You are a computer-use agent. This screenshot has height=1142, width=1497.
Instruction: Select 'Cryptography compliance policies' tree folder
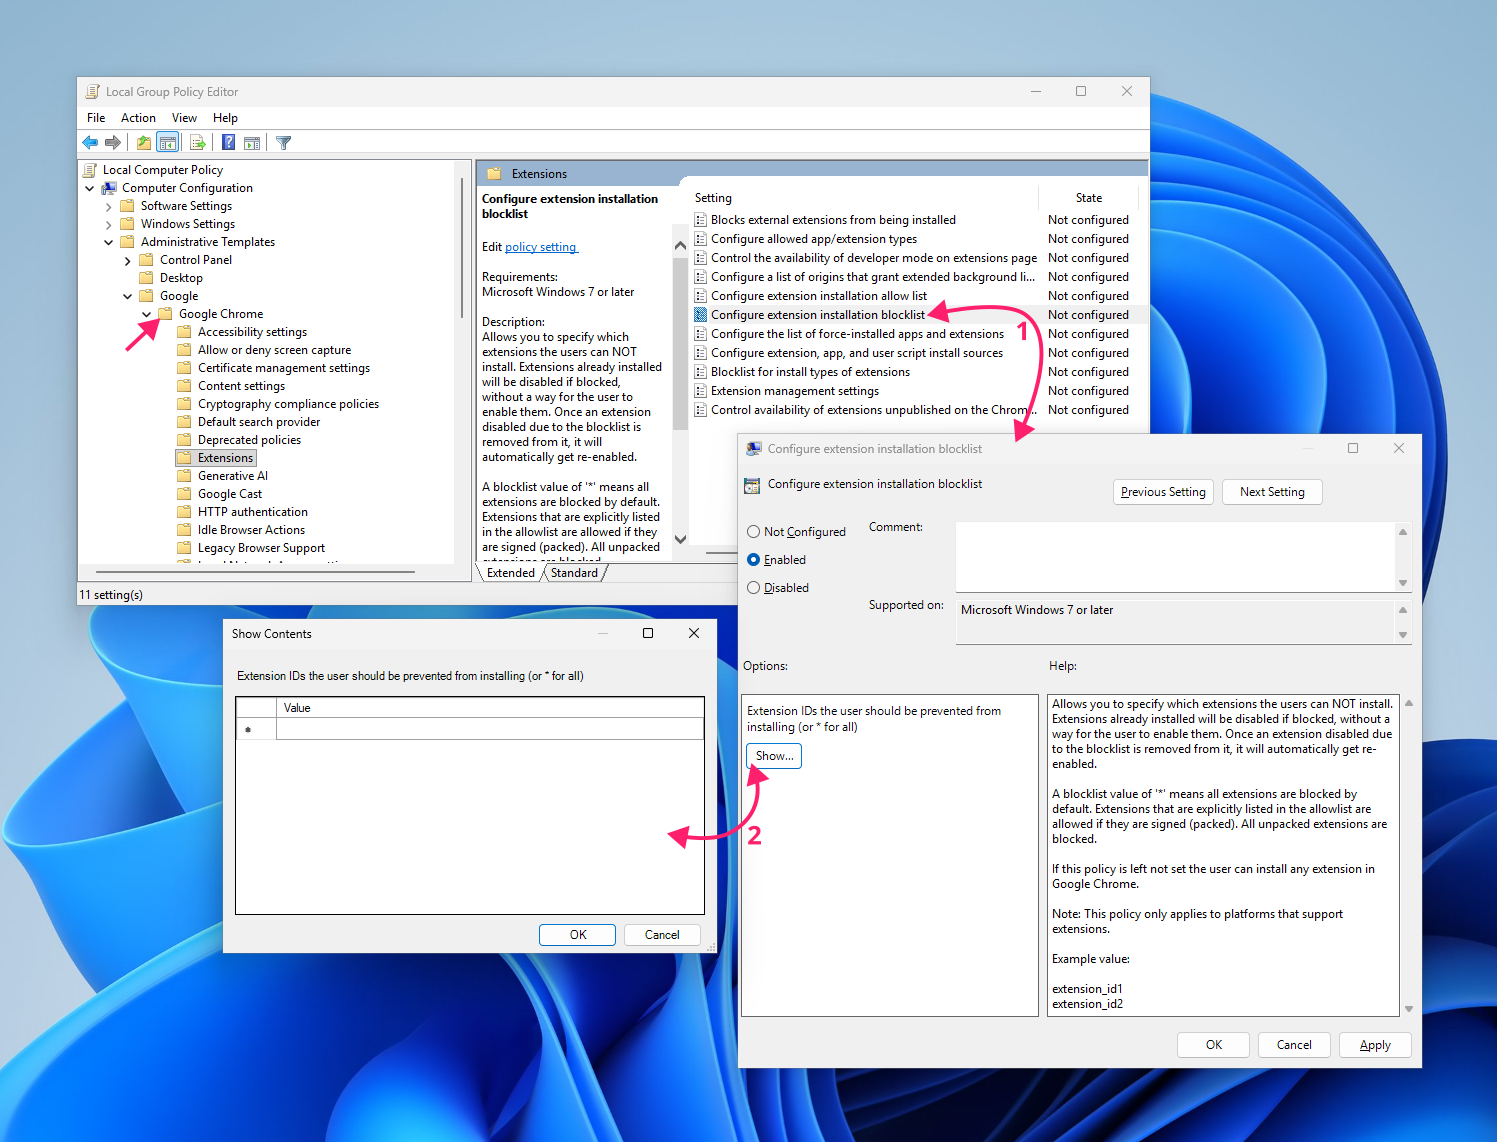[288, 404]
